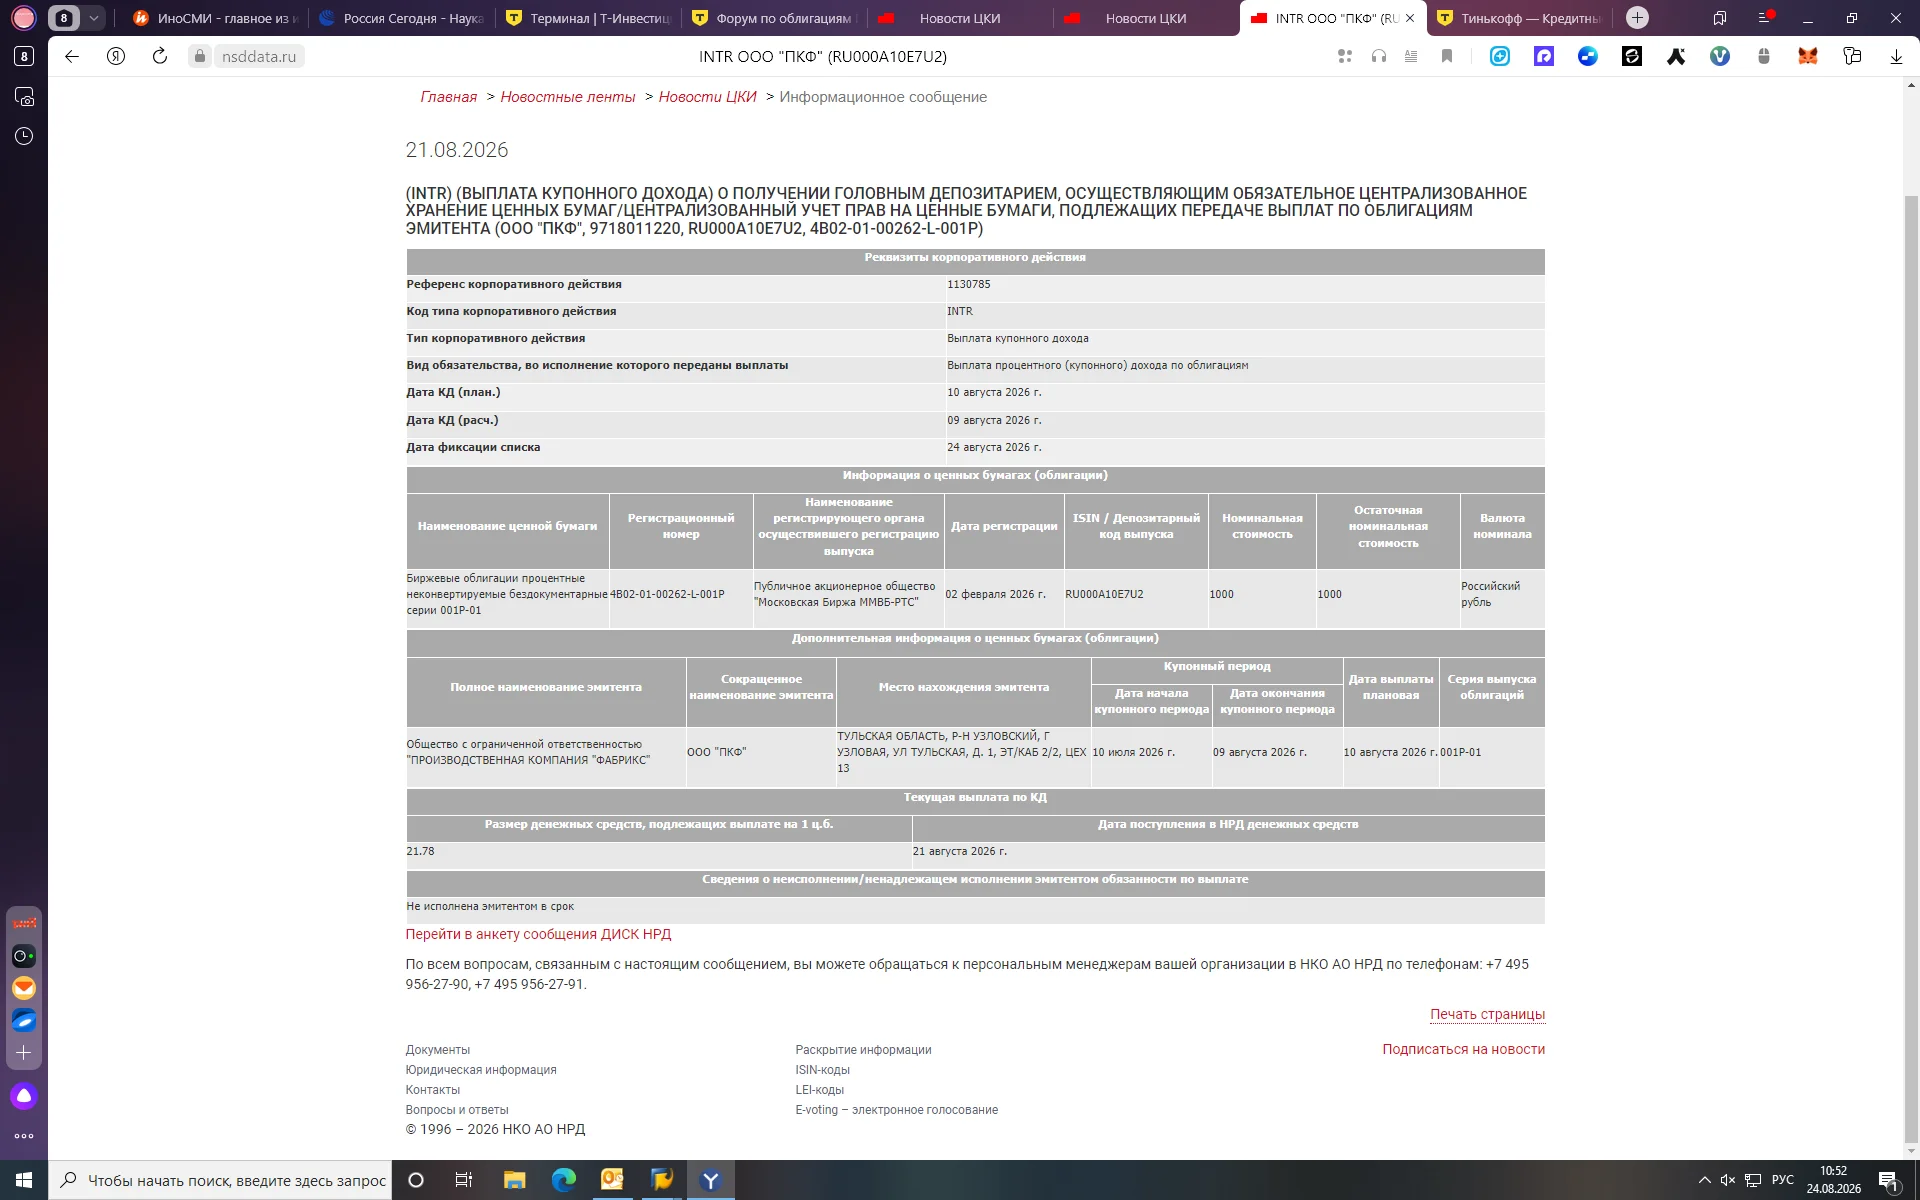This screenshot has width=1920, height=1200.
Task: Switch to Россия Сегодня - Наука tab
Action: 401,18
